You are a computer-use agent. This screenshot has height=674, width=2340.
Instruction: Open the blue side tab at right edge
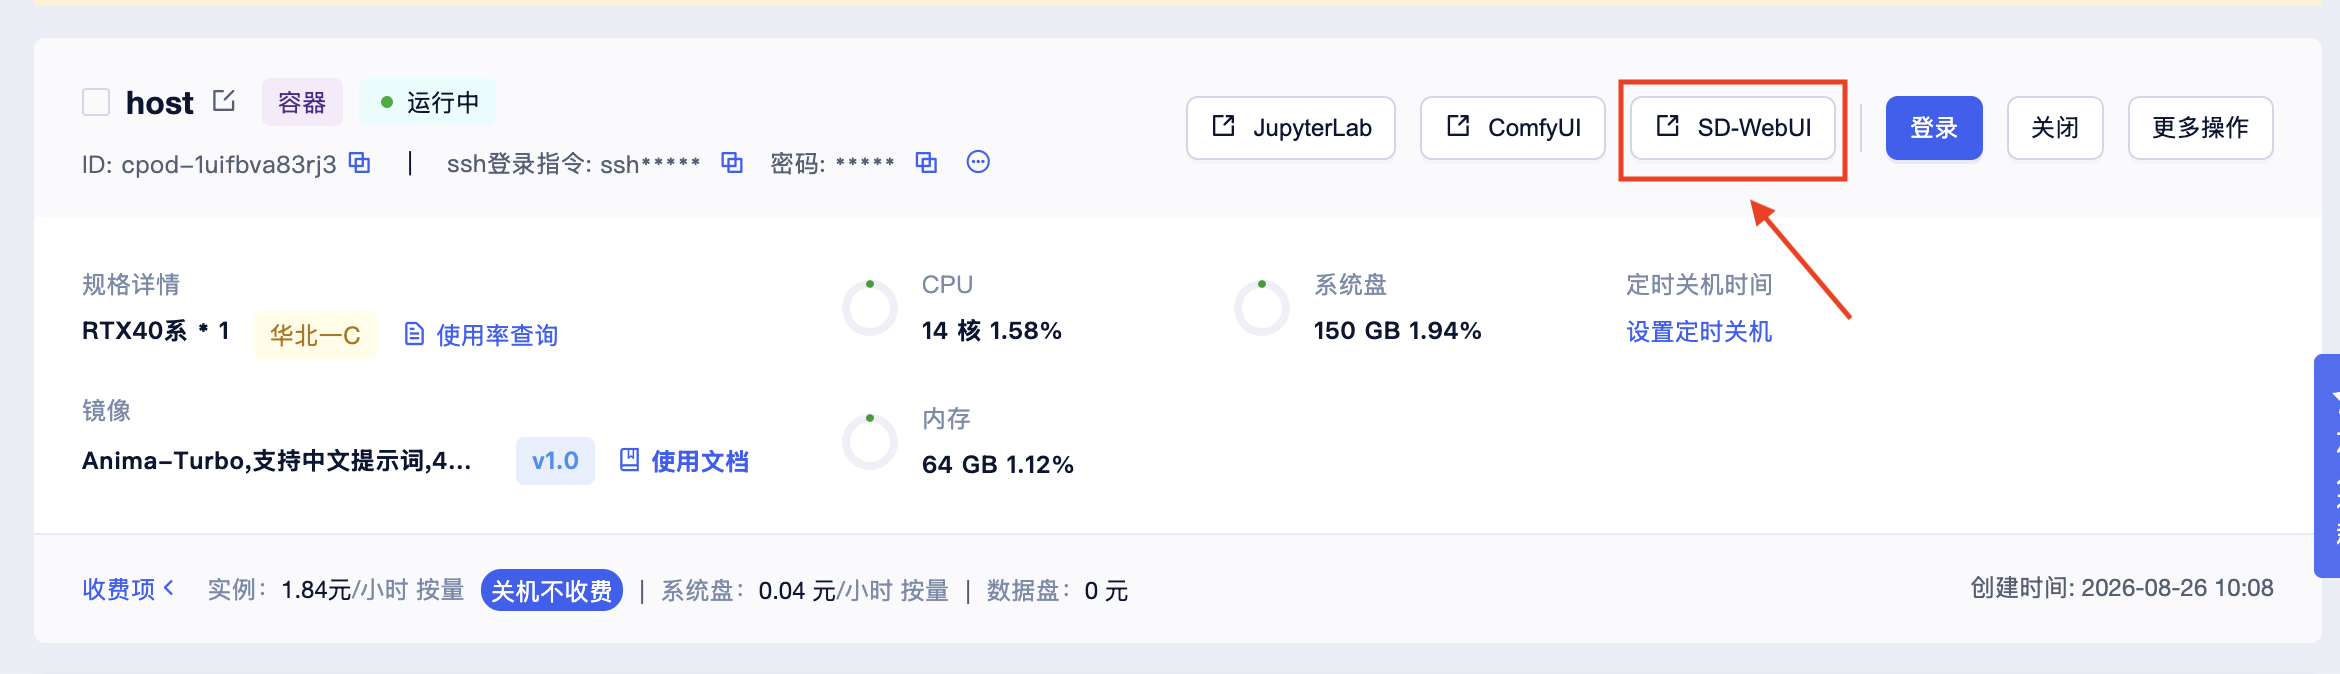tap(2327, 466)
